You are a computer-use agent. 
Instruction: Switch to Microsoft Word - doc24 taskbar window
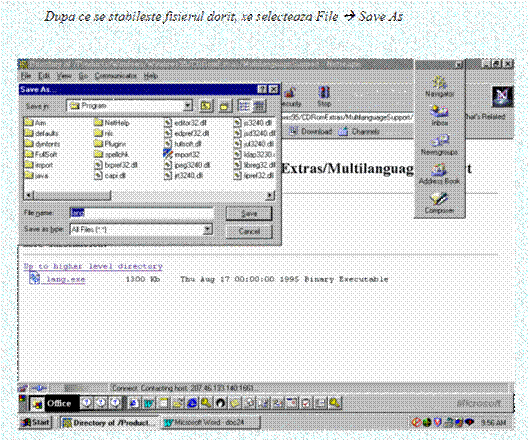click(x=209, y=422)
